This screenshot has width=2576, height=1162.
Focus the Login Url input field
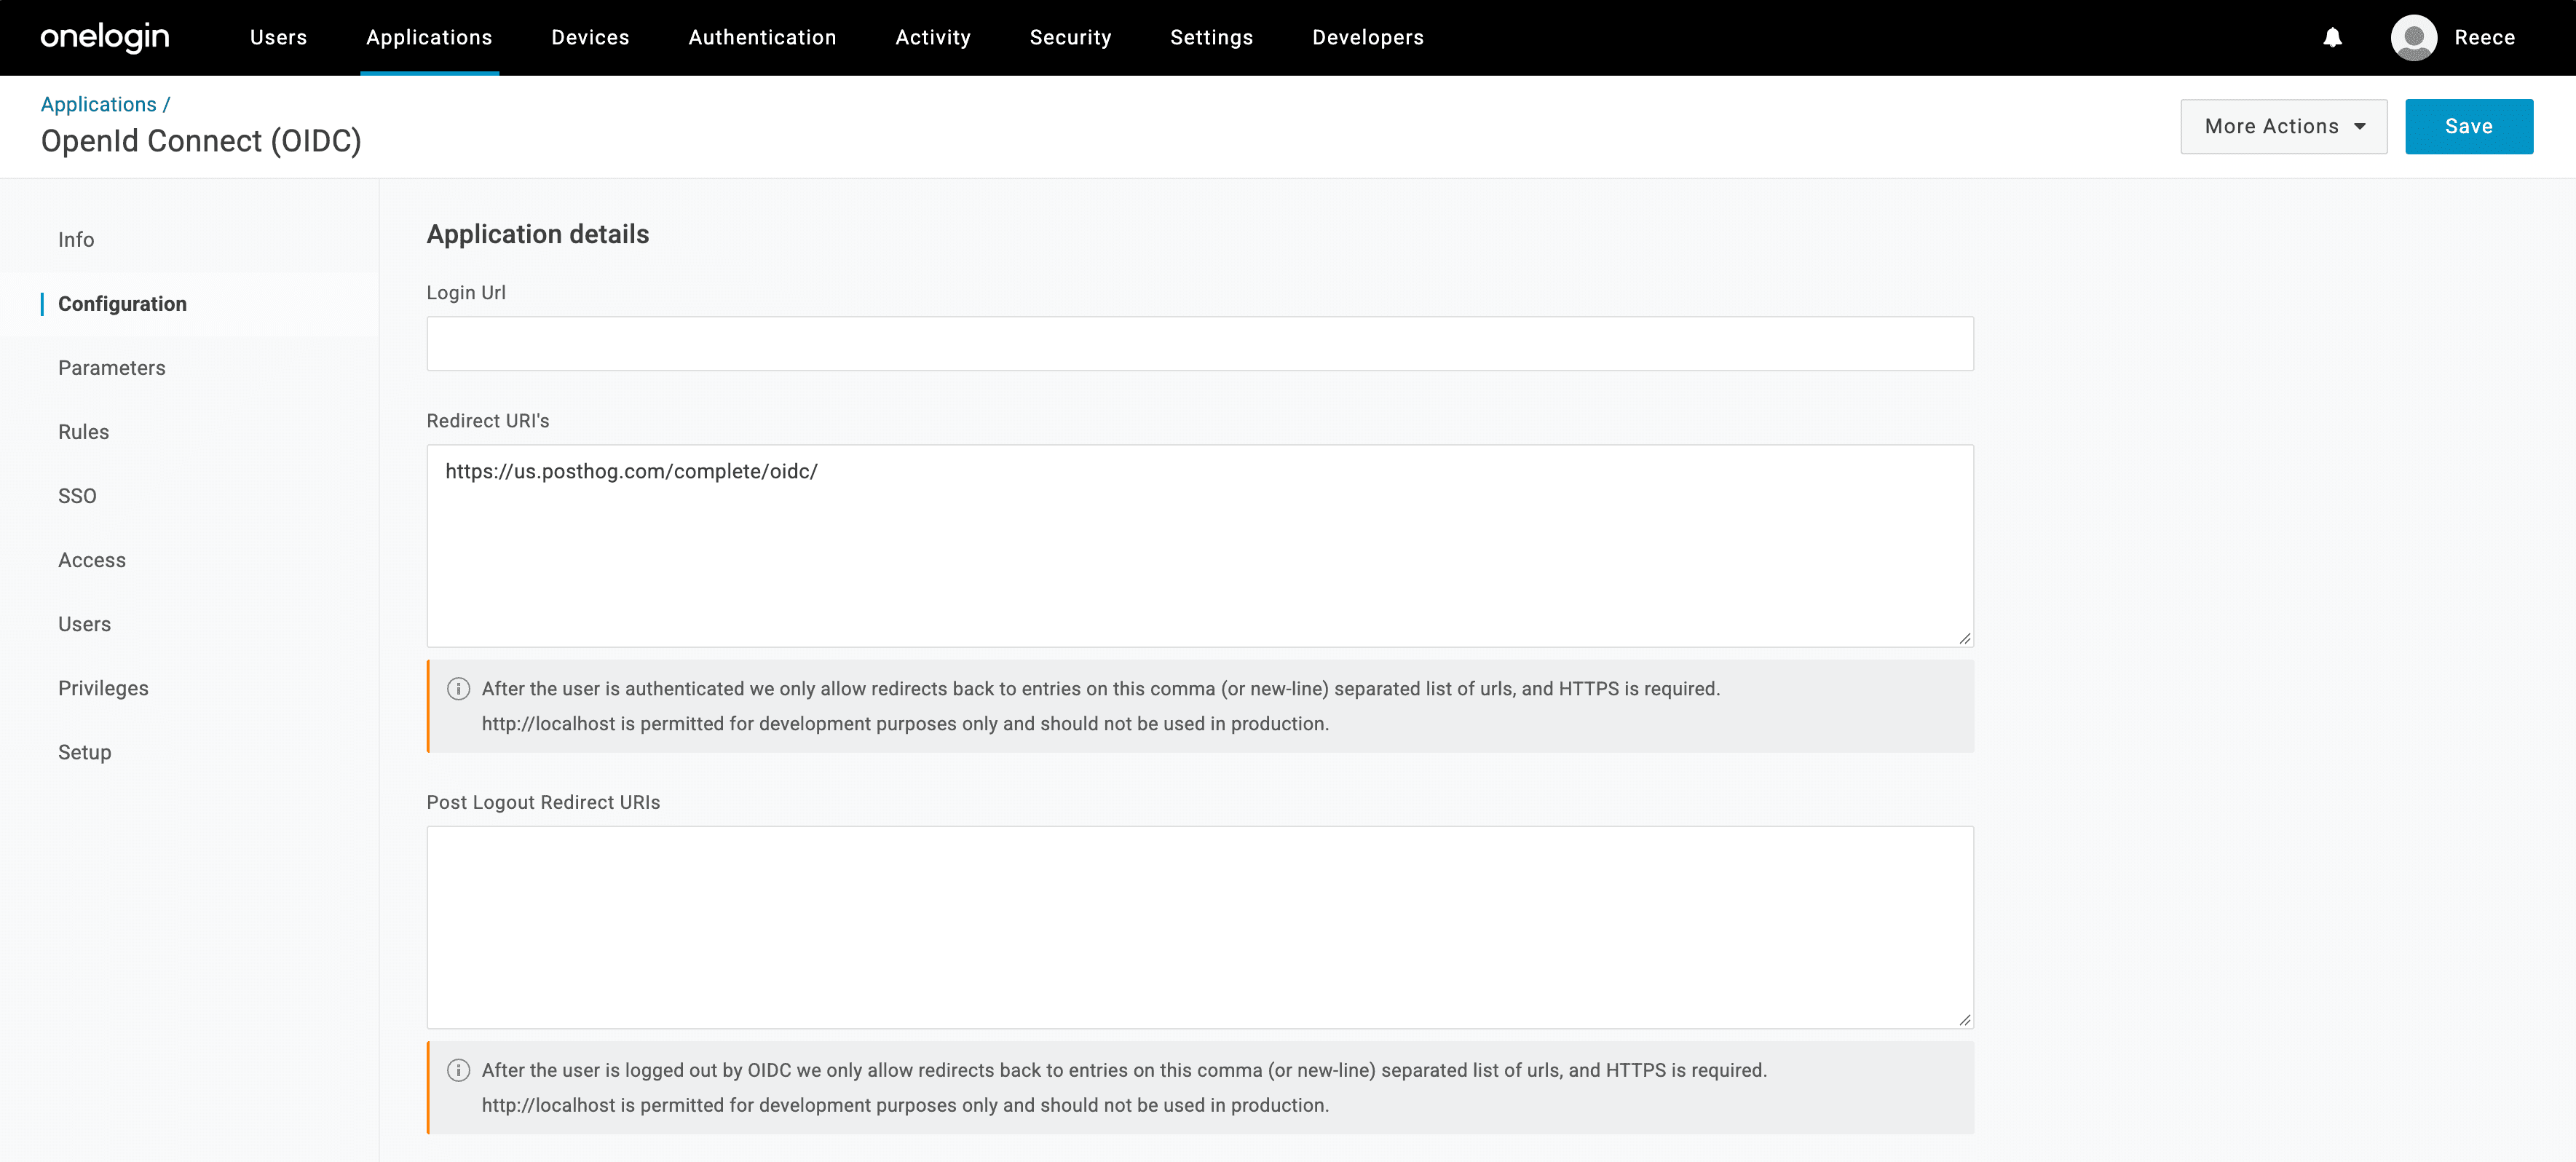click(x=1200, y=344)
